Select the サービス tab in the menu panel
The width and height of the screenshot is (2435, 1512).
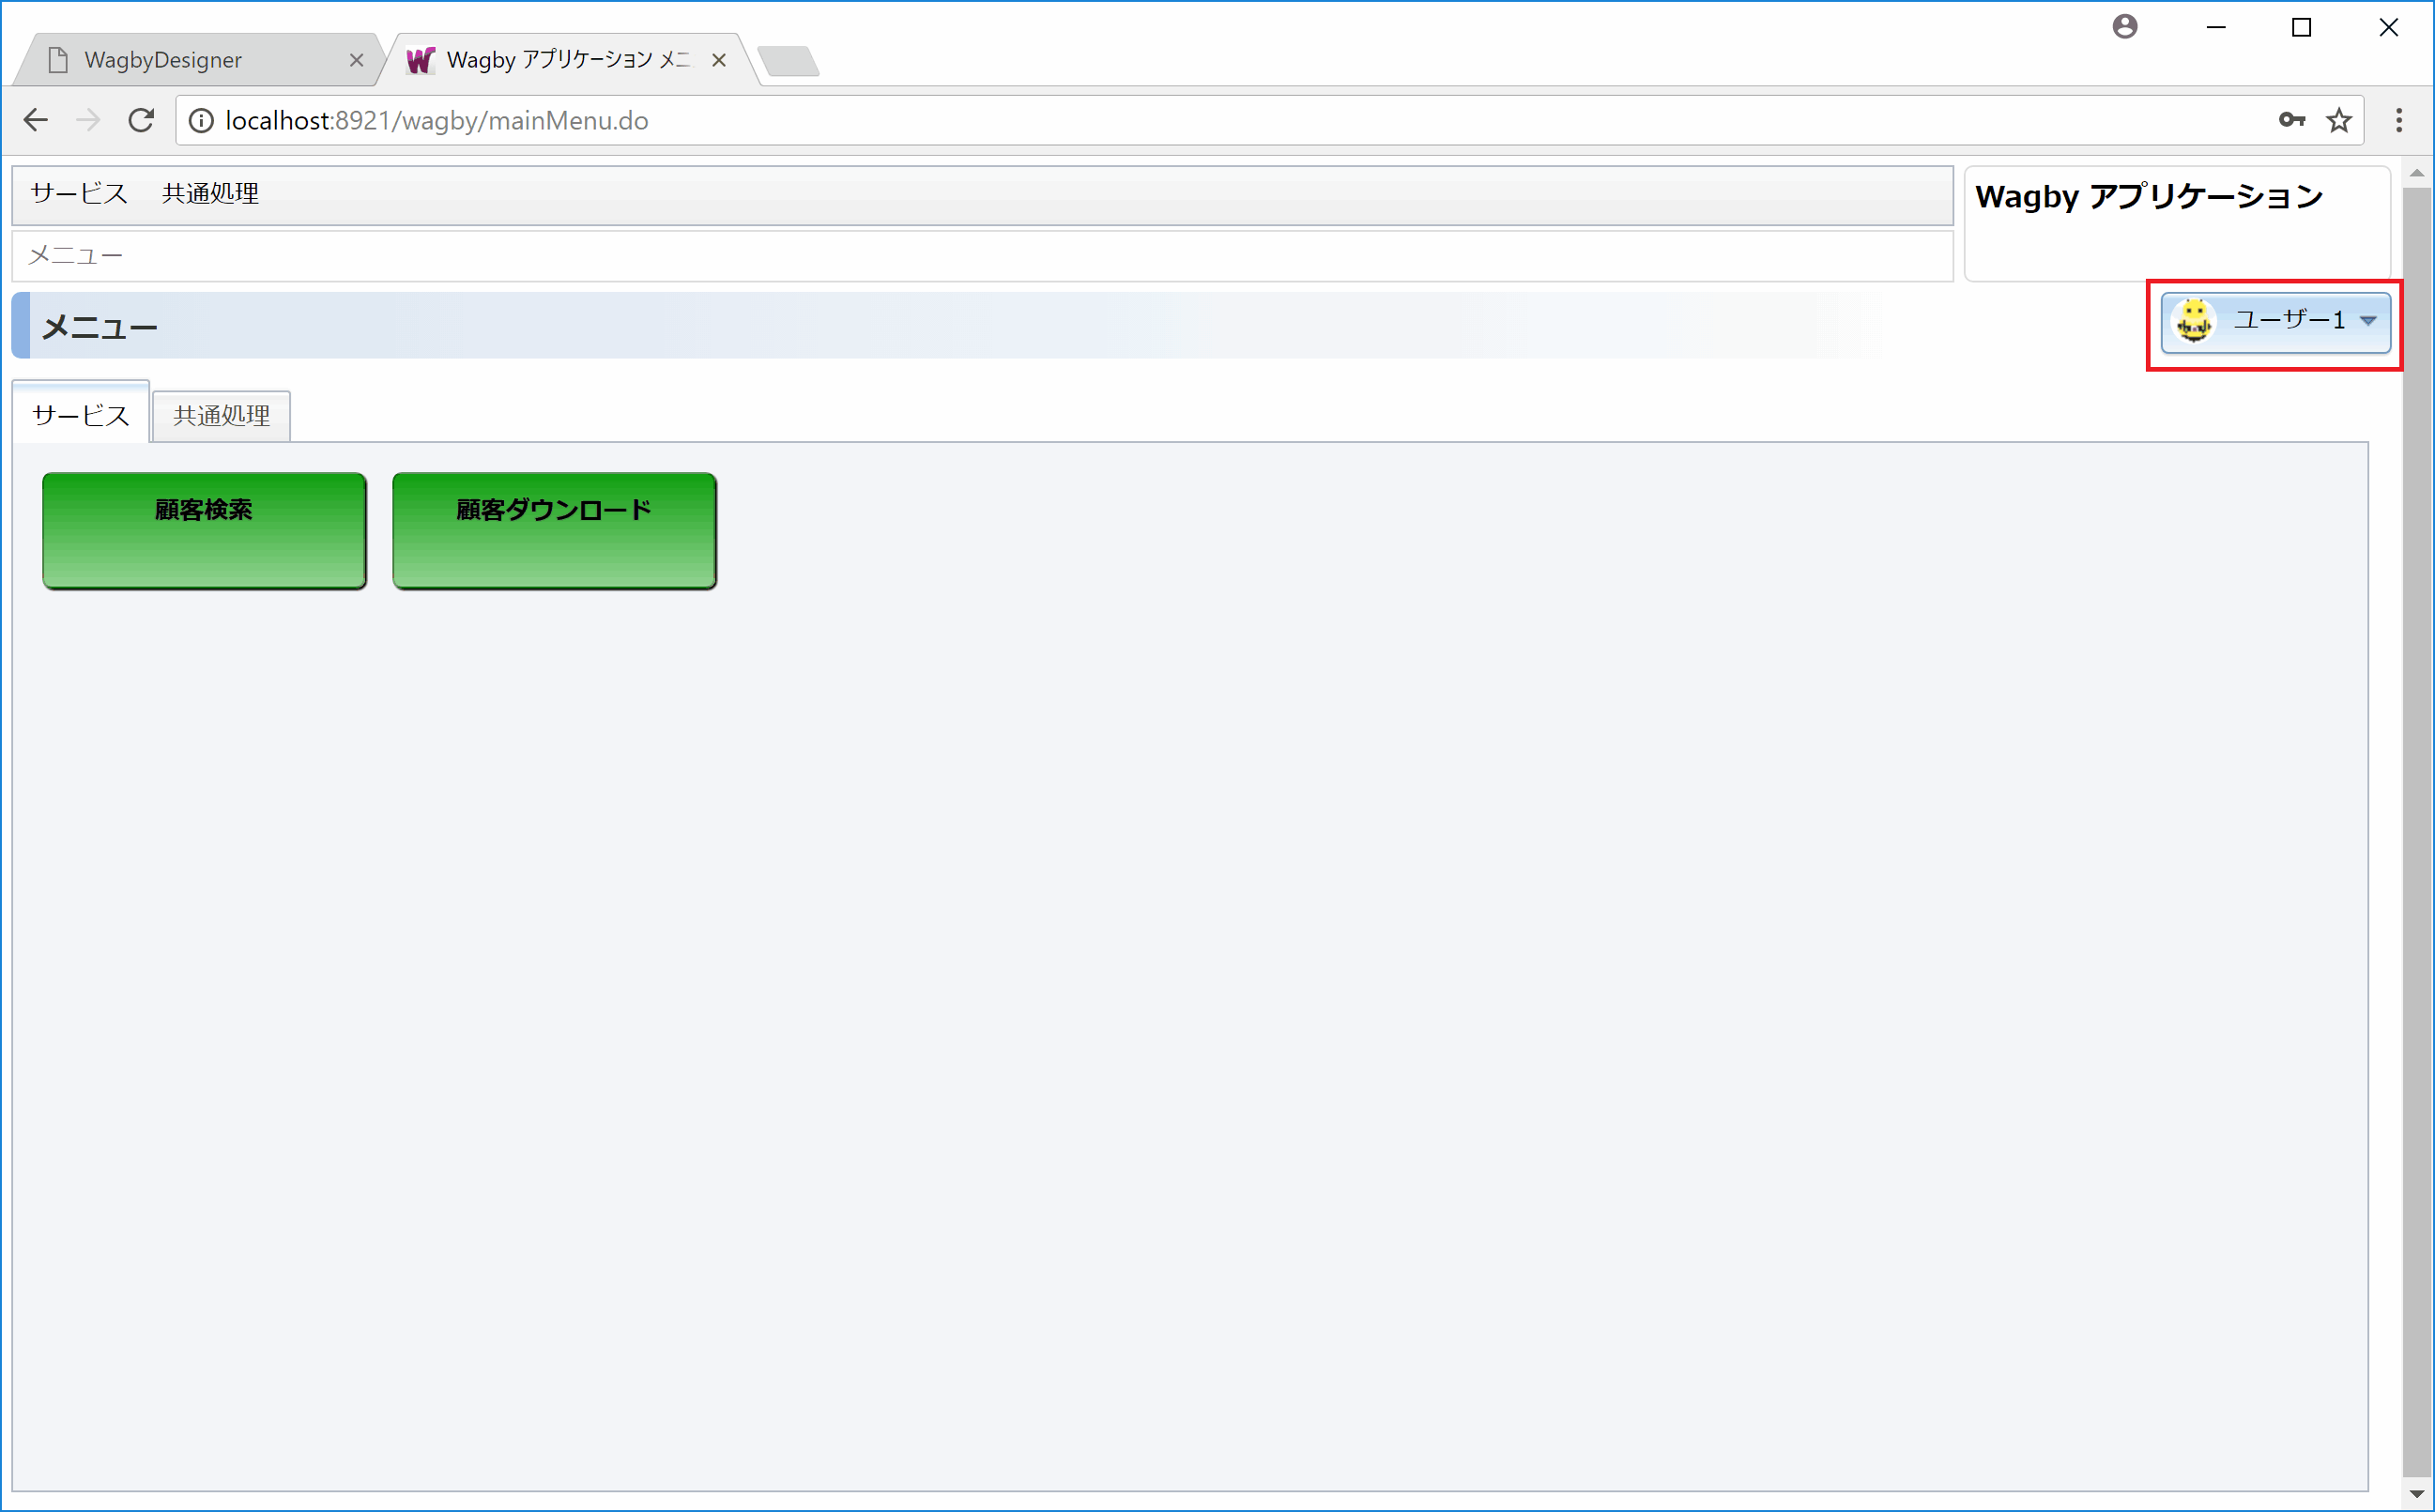(x=81, y=413)
